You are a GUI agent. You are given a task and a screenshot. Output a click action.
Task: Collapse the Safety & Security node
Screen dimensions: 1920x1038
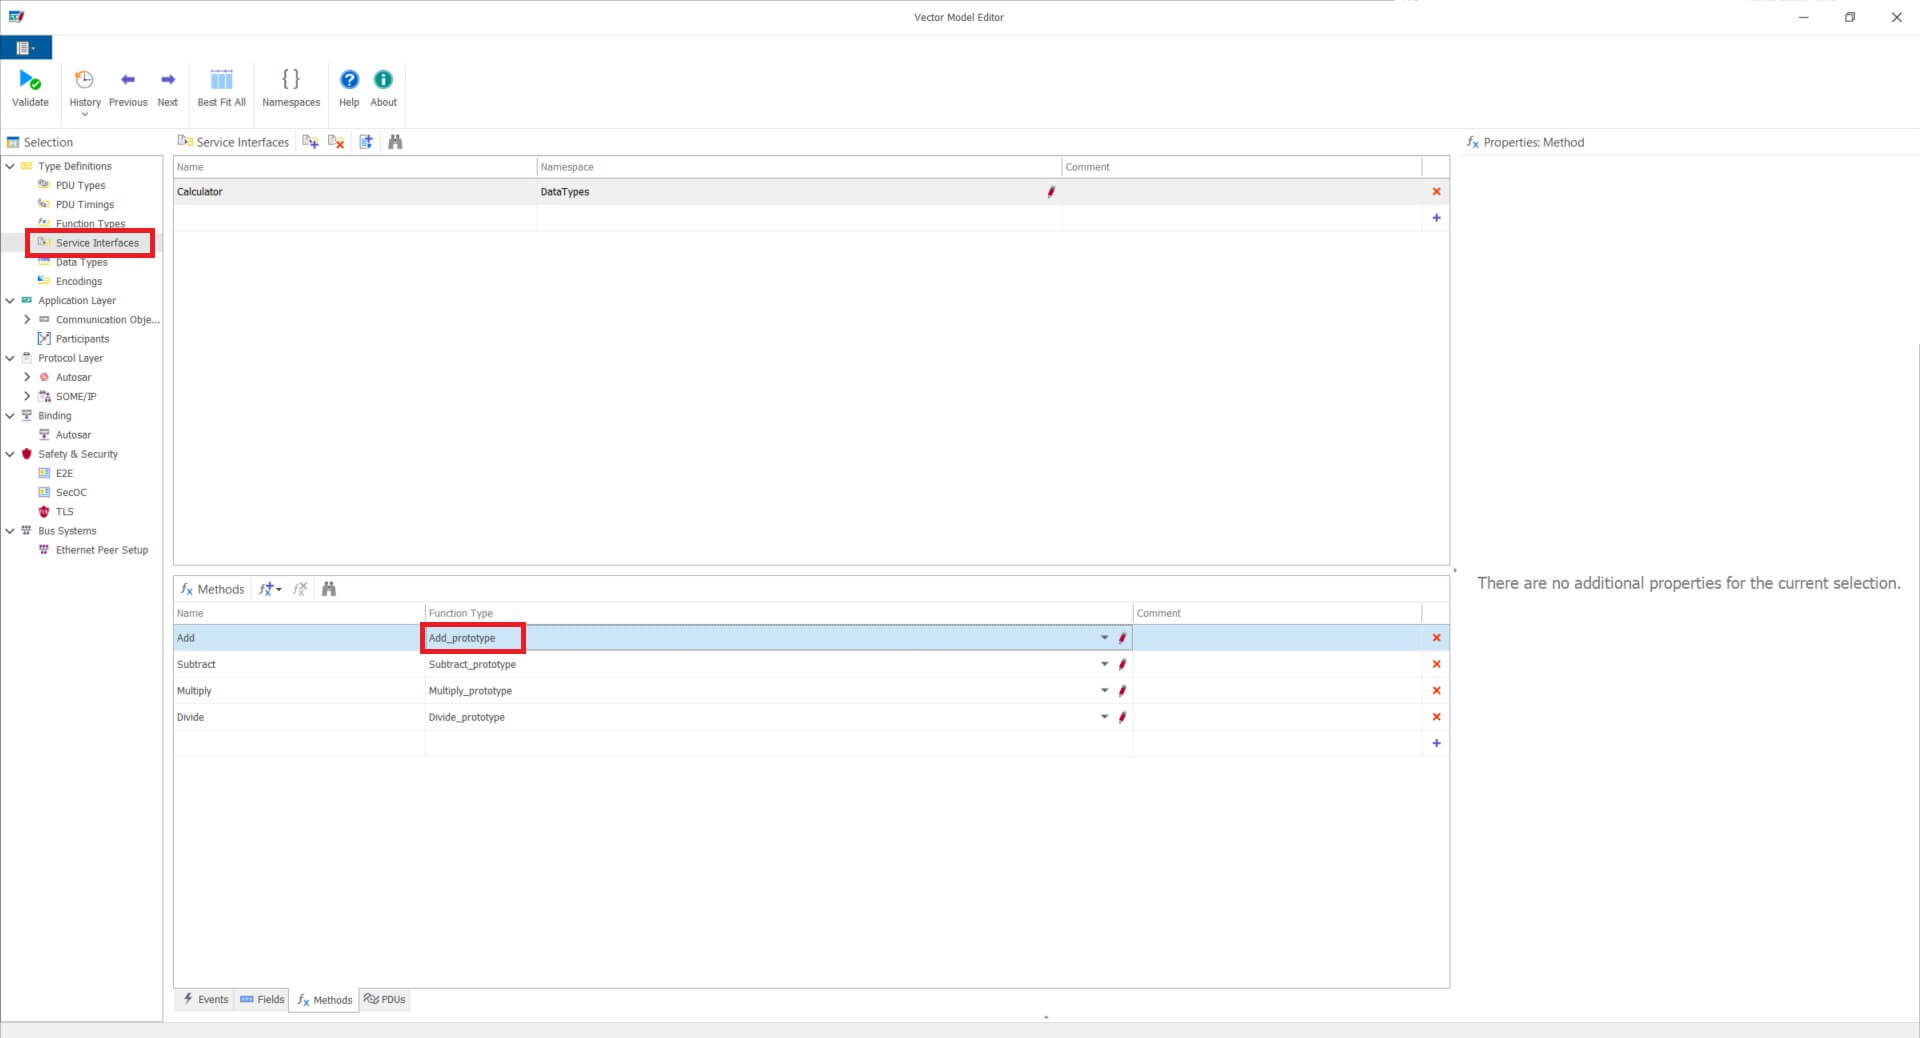(x=10, y=454)
